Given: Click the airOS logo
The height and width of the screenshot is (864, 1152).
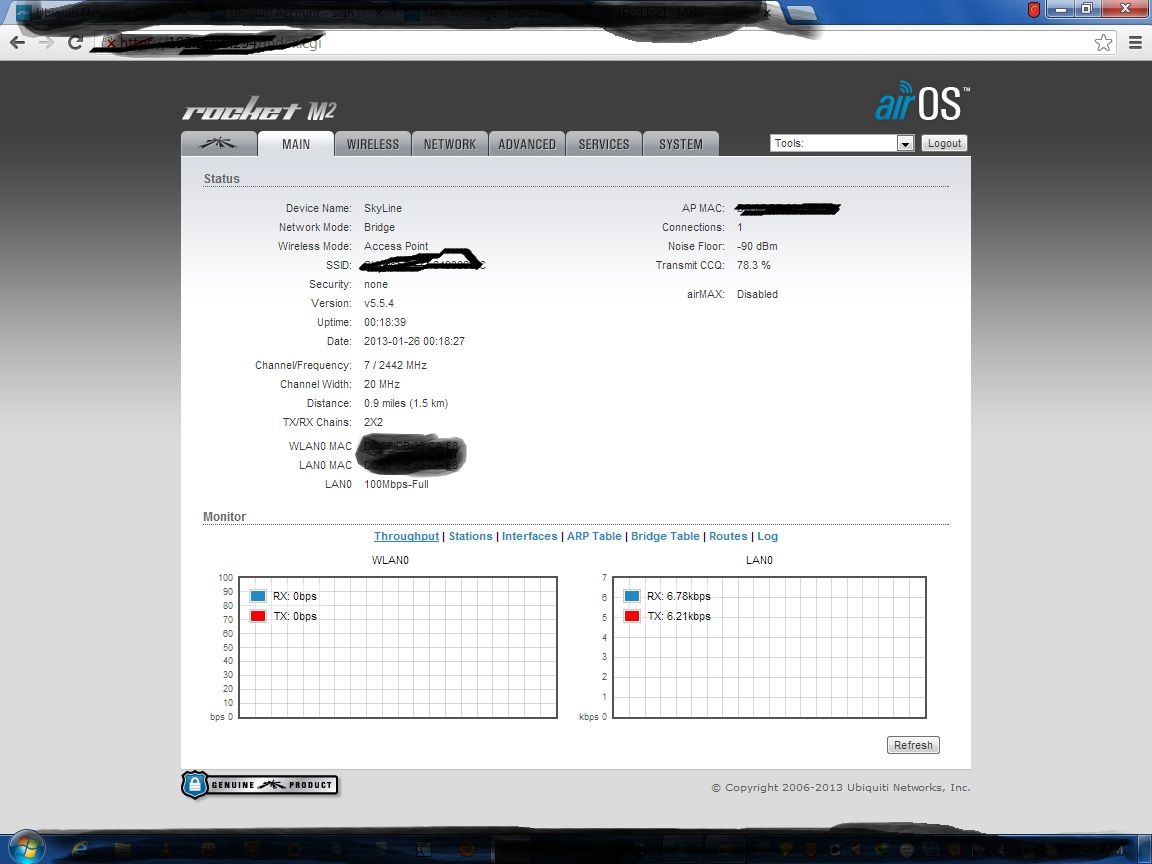Looking at the screenshot, I should tap(922, 101).
